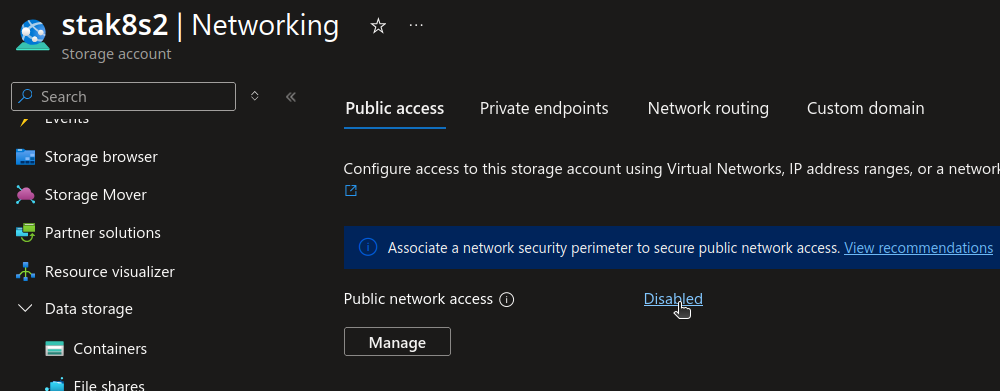Click the network security perimeter banner text
The width and height of the screenshot is (1000, 391).
614,247
